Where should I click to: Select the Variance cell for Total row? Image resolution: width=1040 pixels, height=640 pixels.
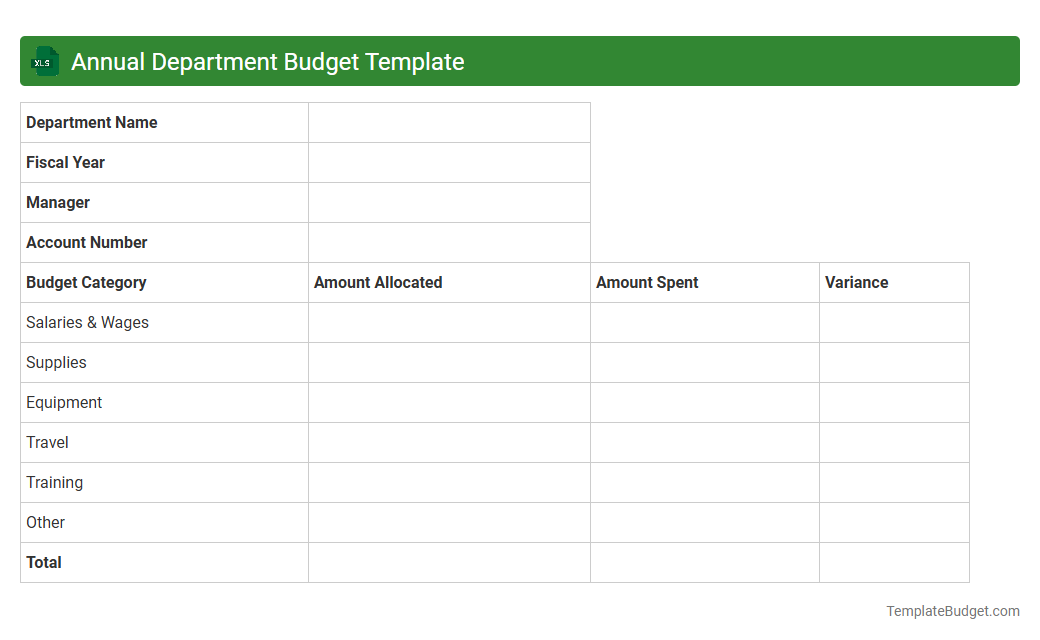click(x=894, y=562)
